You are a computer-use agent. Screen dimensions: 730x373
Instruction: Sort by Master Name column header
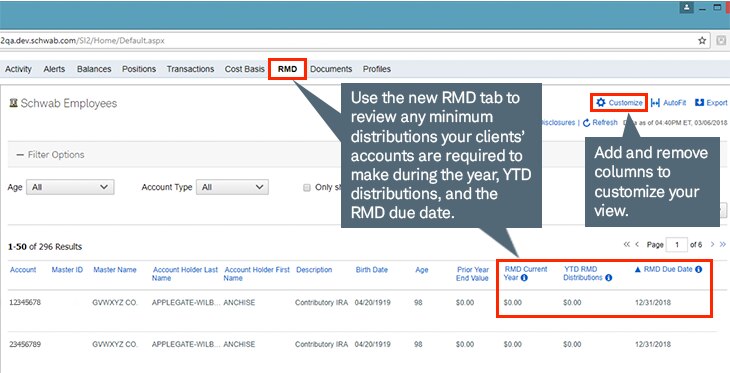(115, 270)
